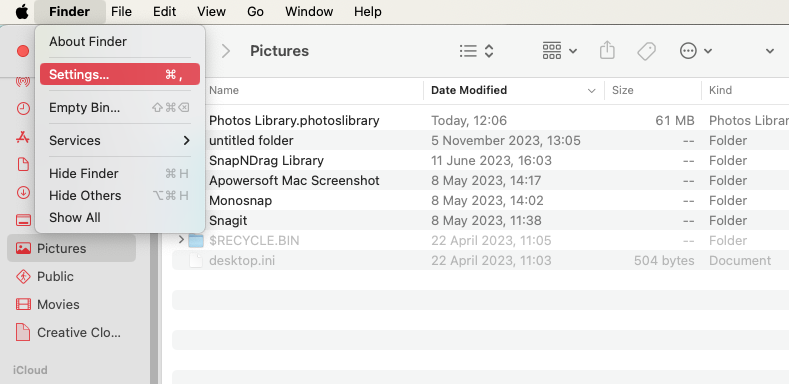Select the desktop.ini file name
The image size is (789, 384).
point(242,261)
